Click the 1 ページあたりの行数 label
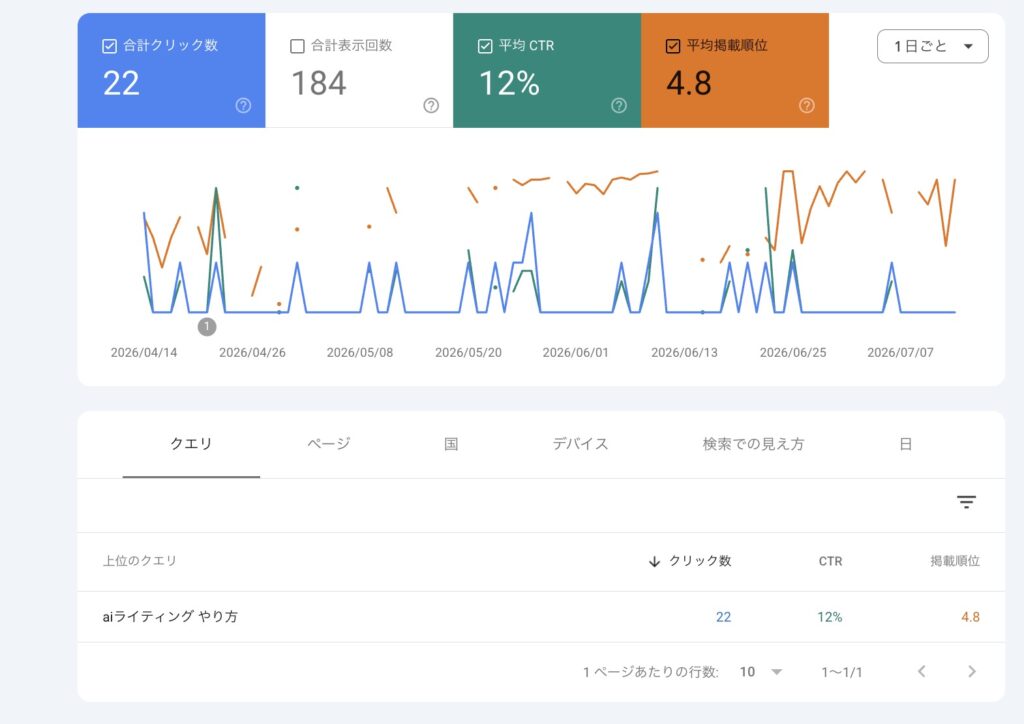The width and height of the screenshot is (1024, 724). pyautogui.click(x=650, y=672)
